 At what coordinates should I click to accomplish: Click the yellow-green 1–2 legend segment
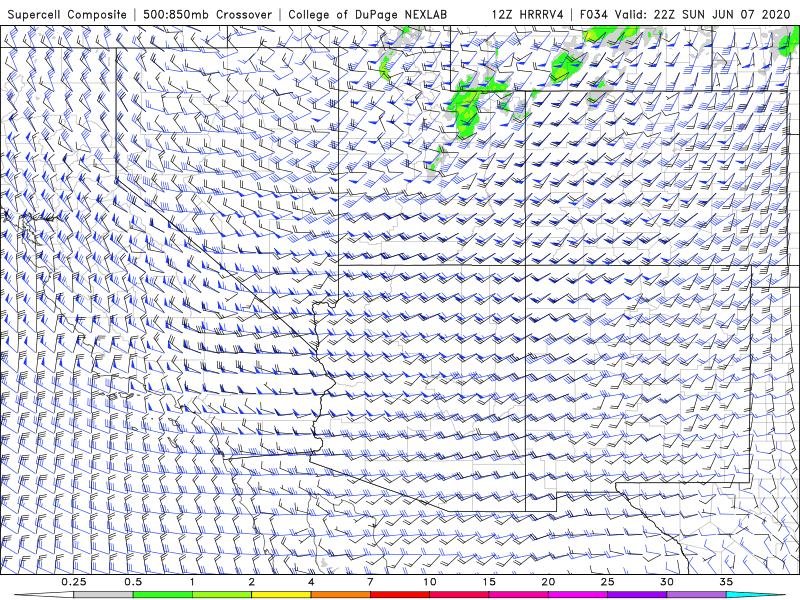pyautogui.click(x=222, y=595)
